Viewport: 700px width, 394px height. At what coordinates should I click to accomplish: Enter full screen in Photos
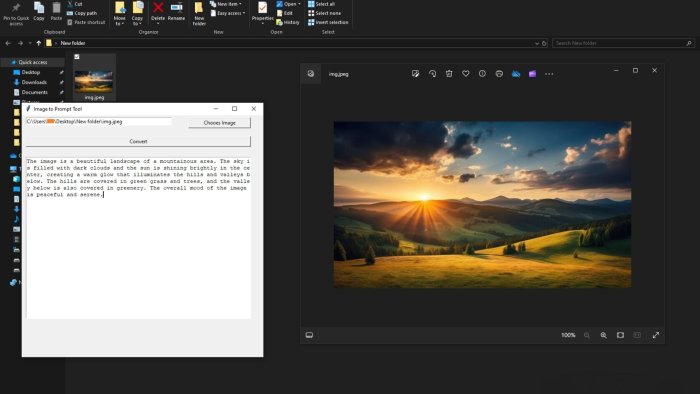tap(655, 335)
